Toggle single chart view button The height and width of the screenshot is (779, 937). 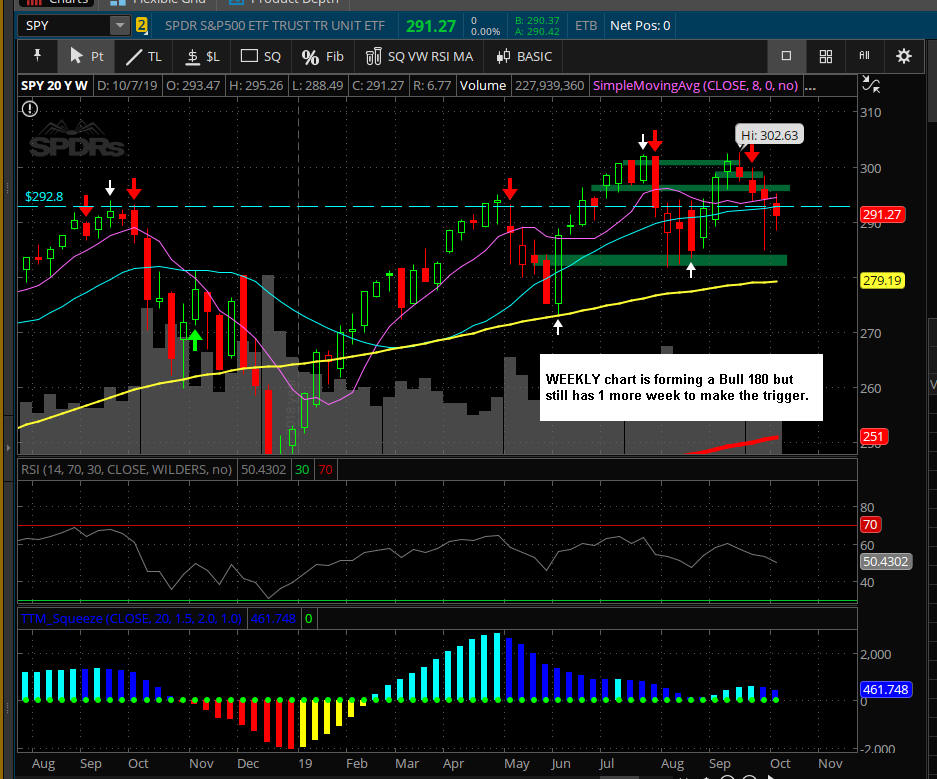point(786,57)
